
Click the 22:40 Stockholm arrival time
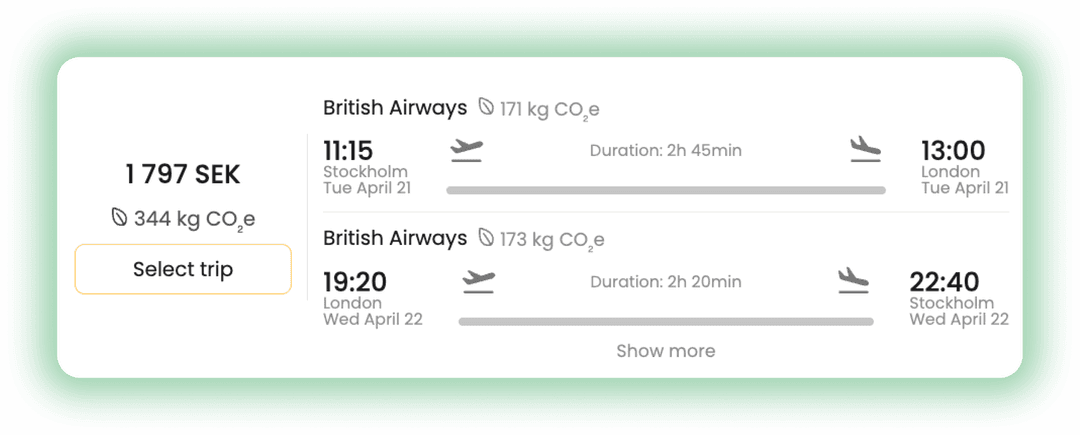coord(944,282)
